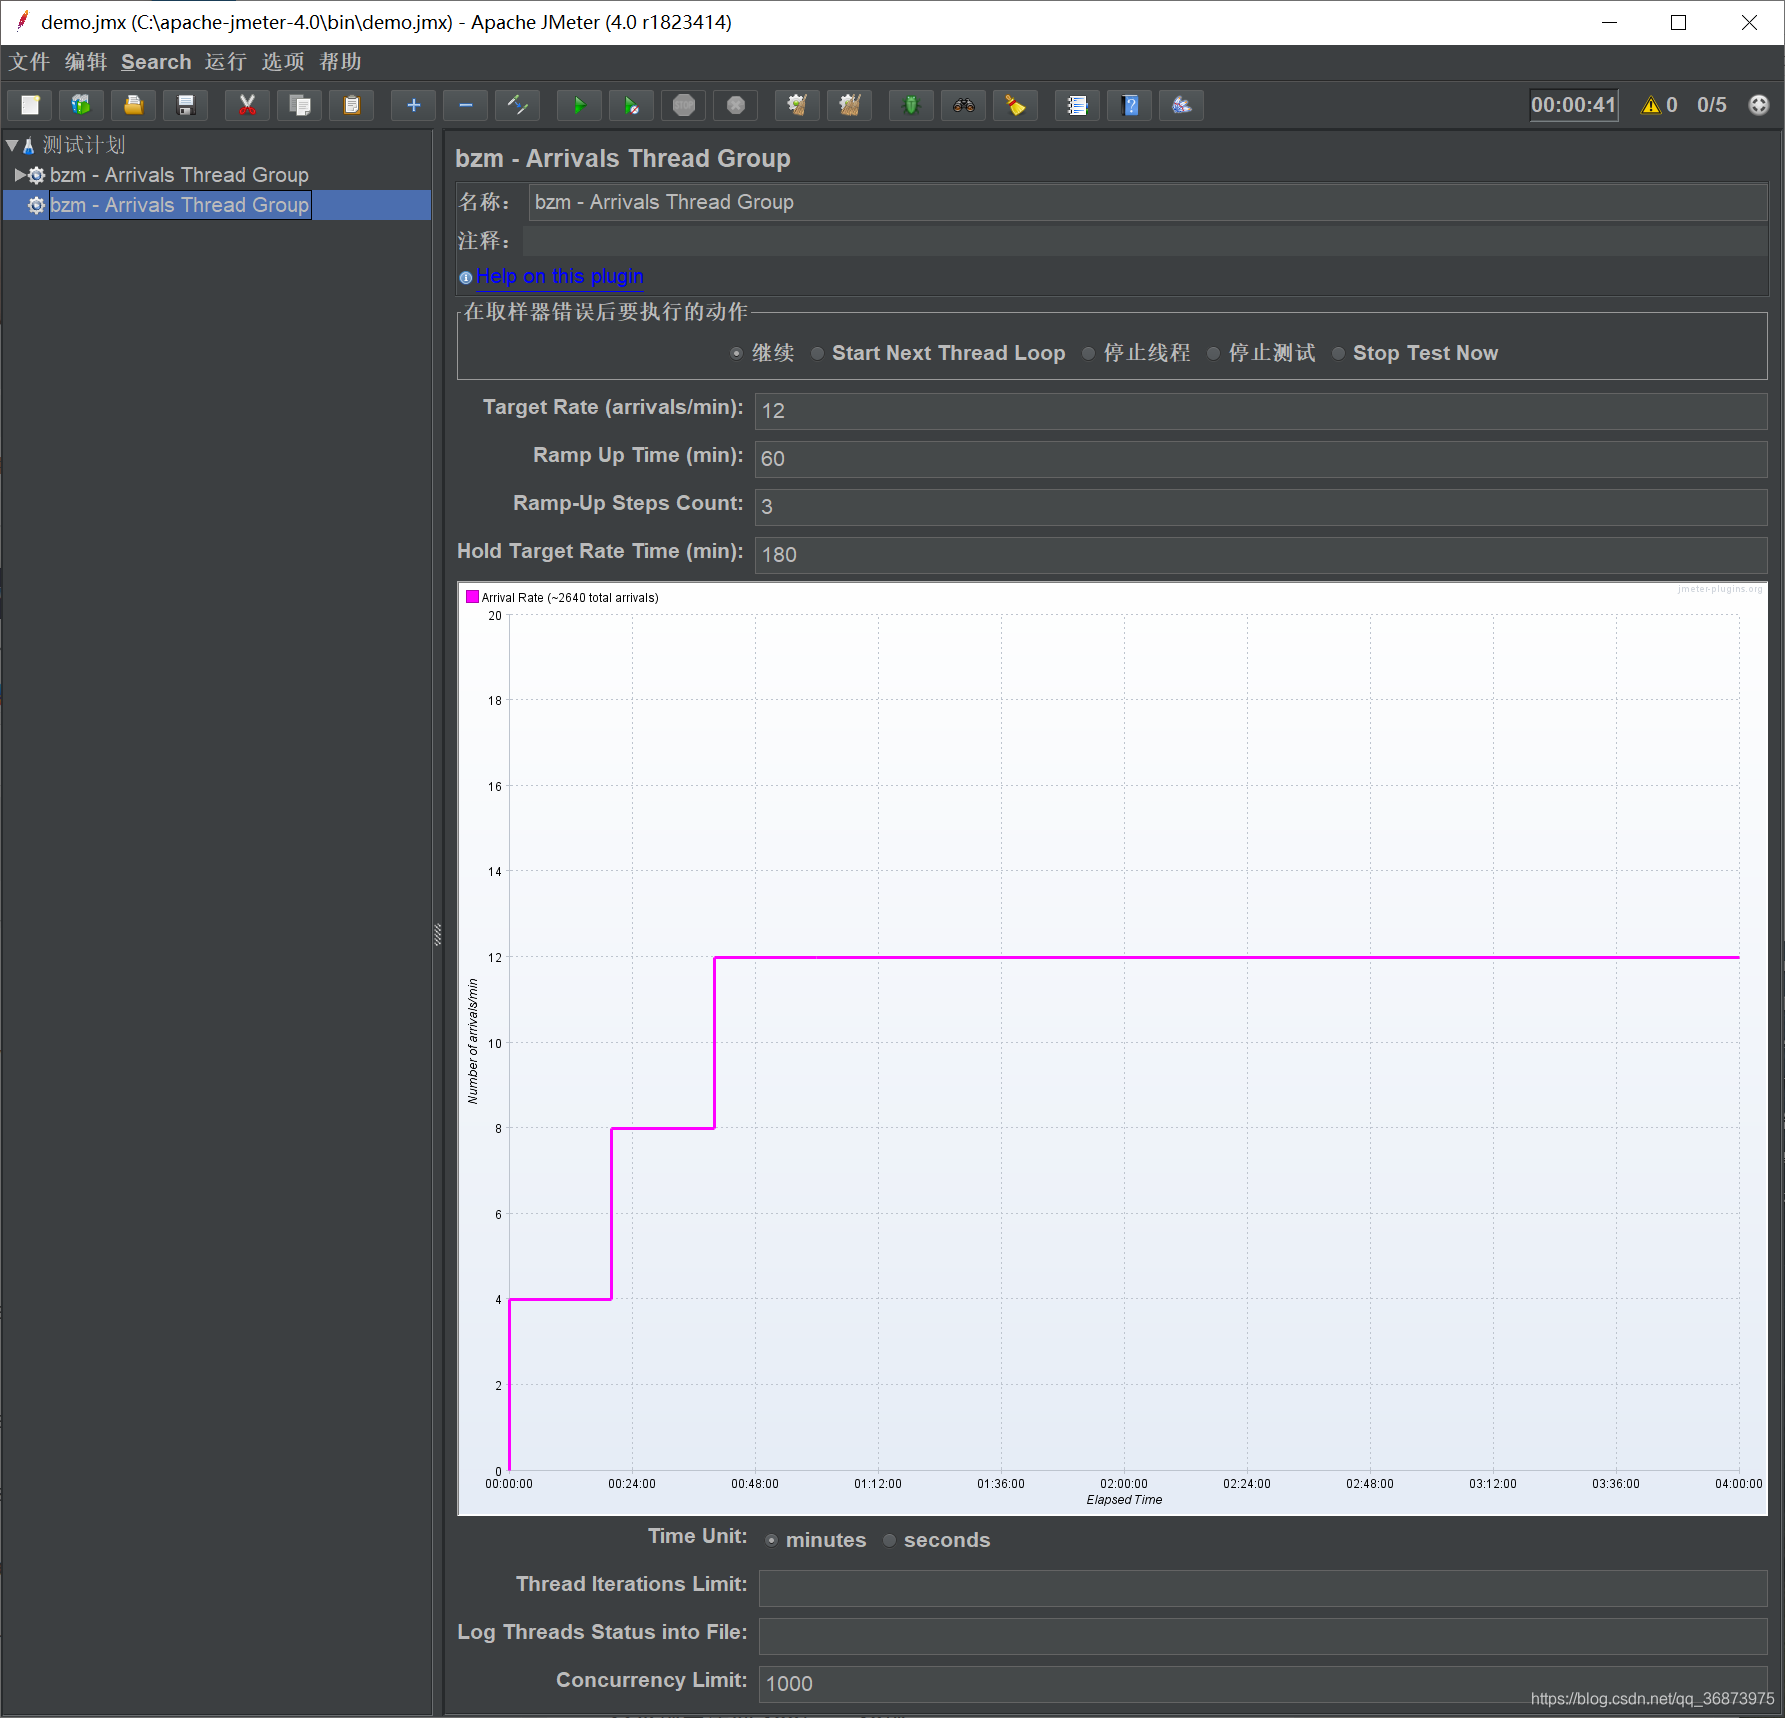Open Help with the question mark icon

coord(1130,105)
